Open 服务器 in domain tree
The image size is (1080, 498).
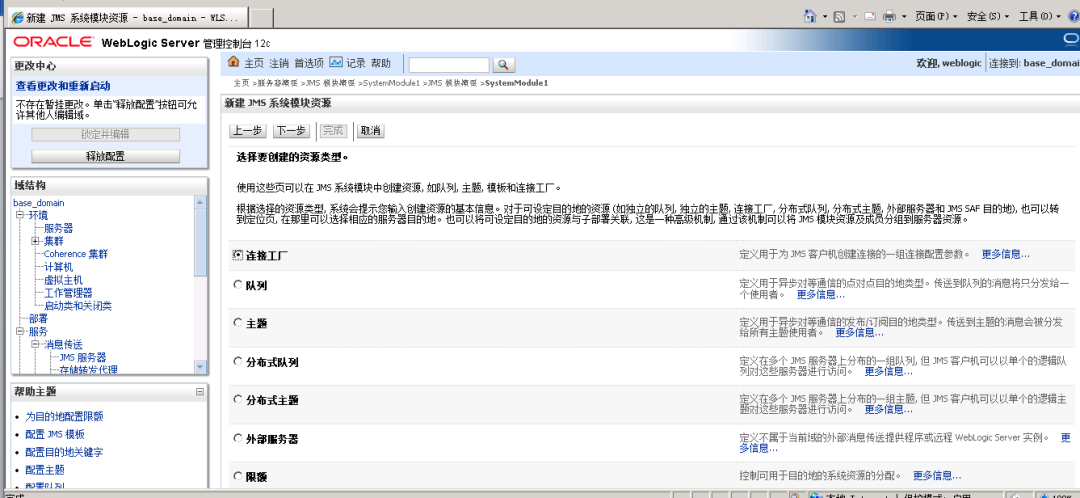click(x=59, y=228)
